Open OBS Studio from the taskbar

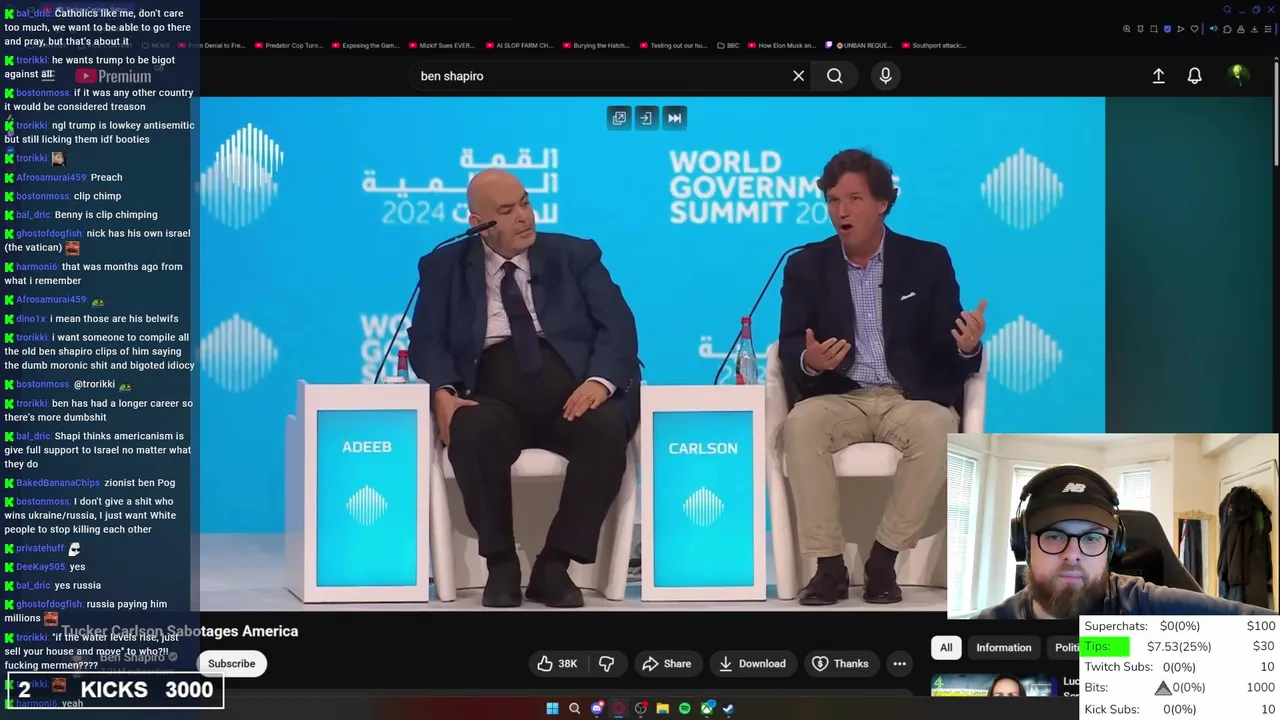641,708
